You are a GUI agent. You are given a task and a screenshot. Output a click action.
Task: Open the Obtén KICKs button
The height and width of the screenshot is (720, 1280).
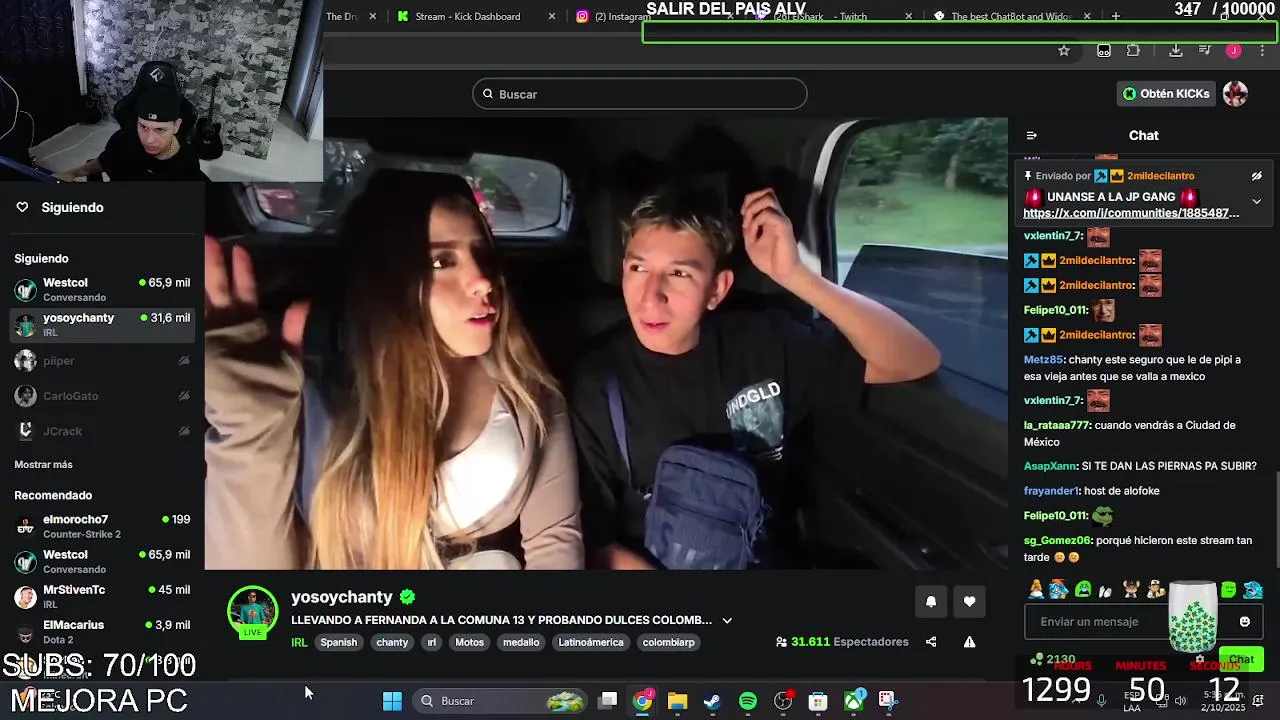point(1166,94)
